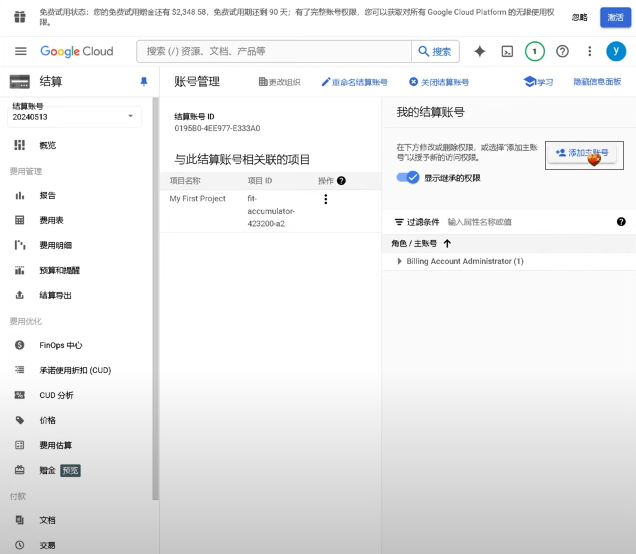This screenshot has width=636, height=554.
Task: Open 报告 in the sidebar
Action: 47,195
